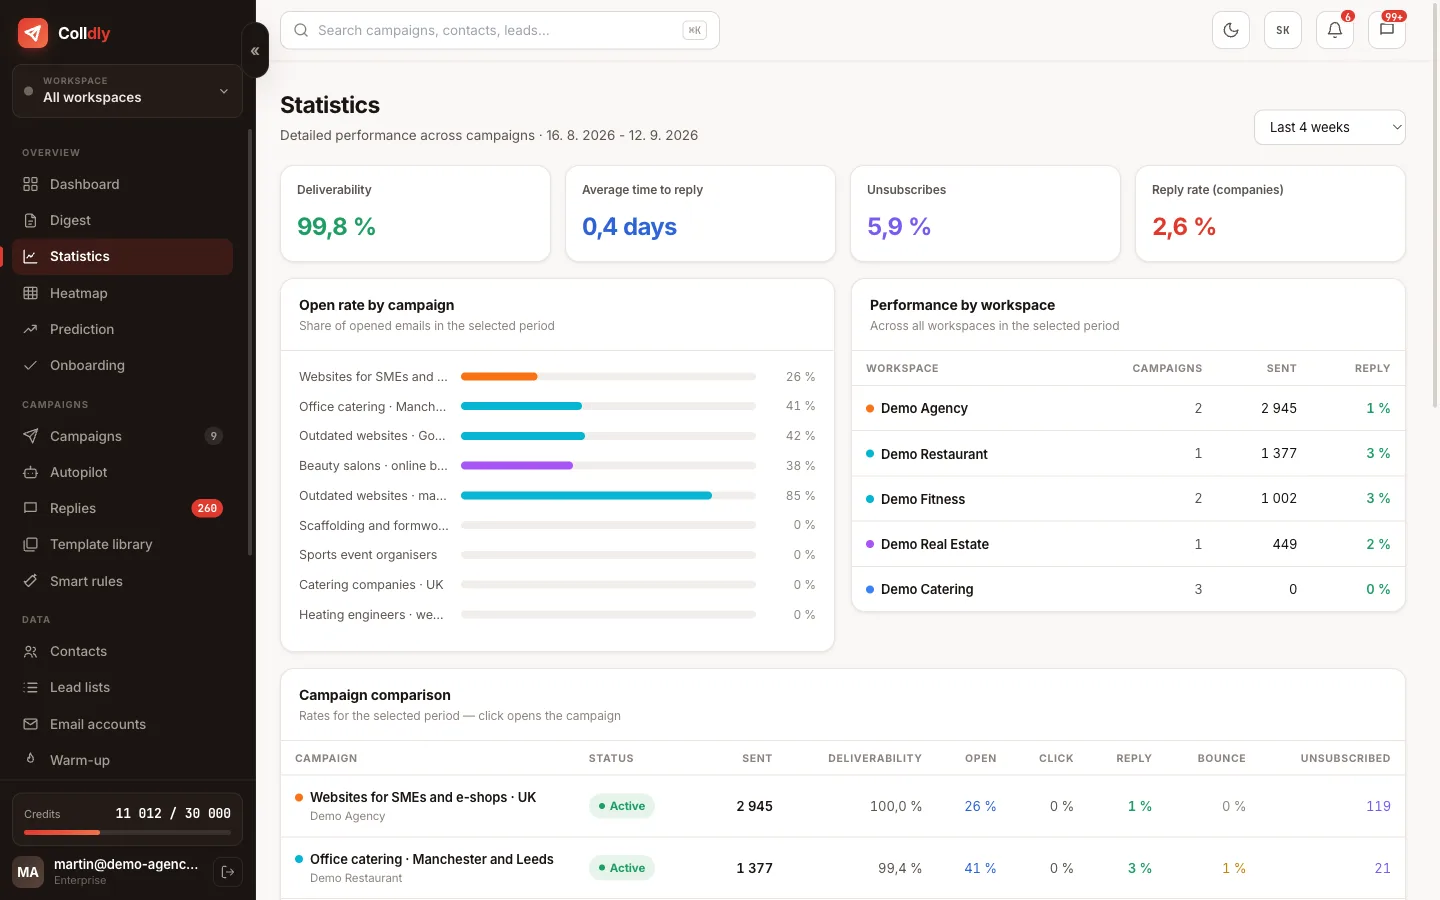This screenshot has width=1440, height=900.
Task: Click the 119 unsubscribed count link
Action: pos(1378,806)
